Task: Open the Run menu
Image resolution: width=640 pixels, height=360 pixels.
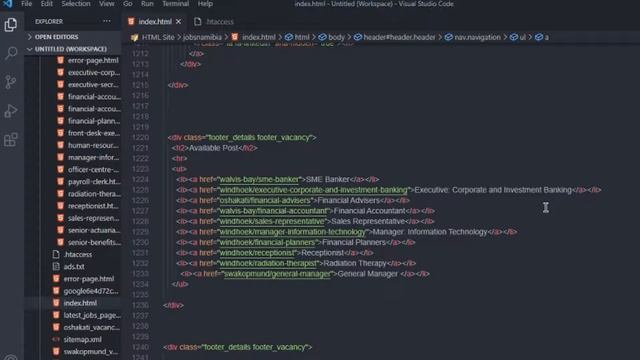Action: 147,4
